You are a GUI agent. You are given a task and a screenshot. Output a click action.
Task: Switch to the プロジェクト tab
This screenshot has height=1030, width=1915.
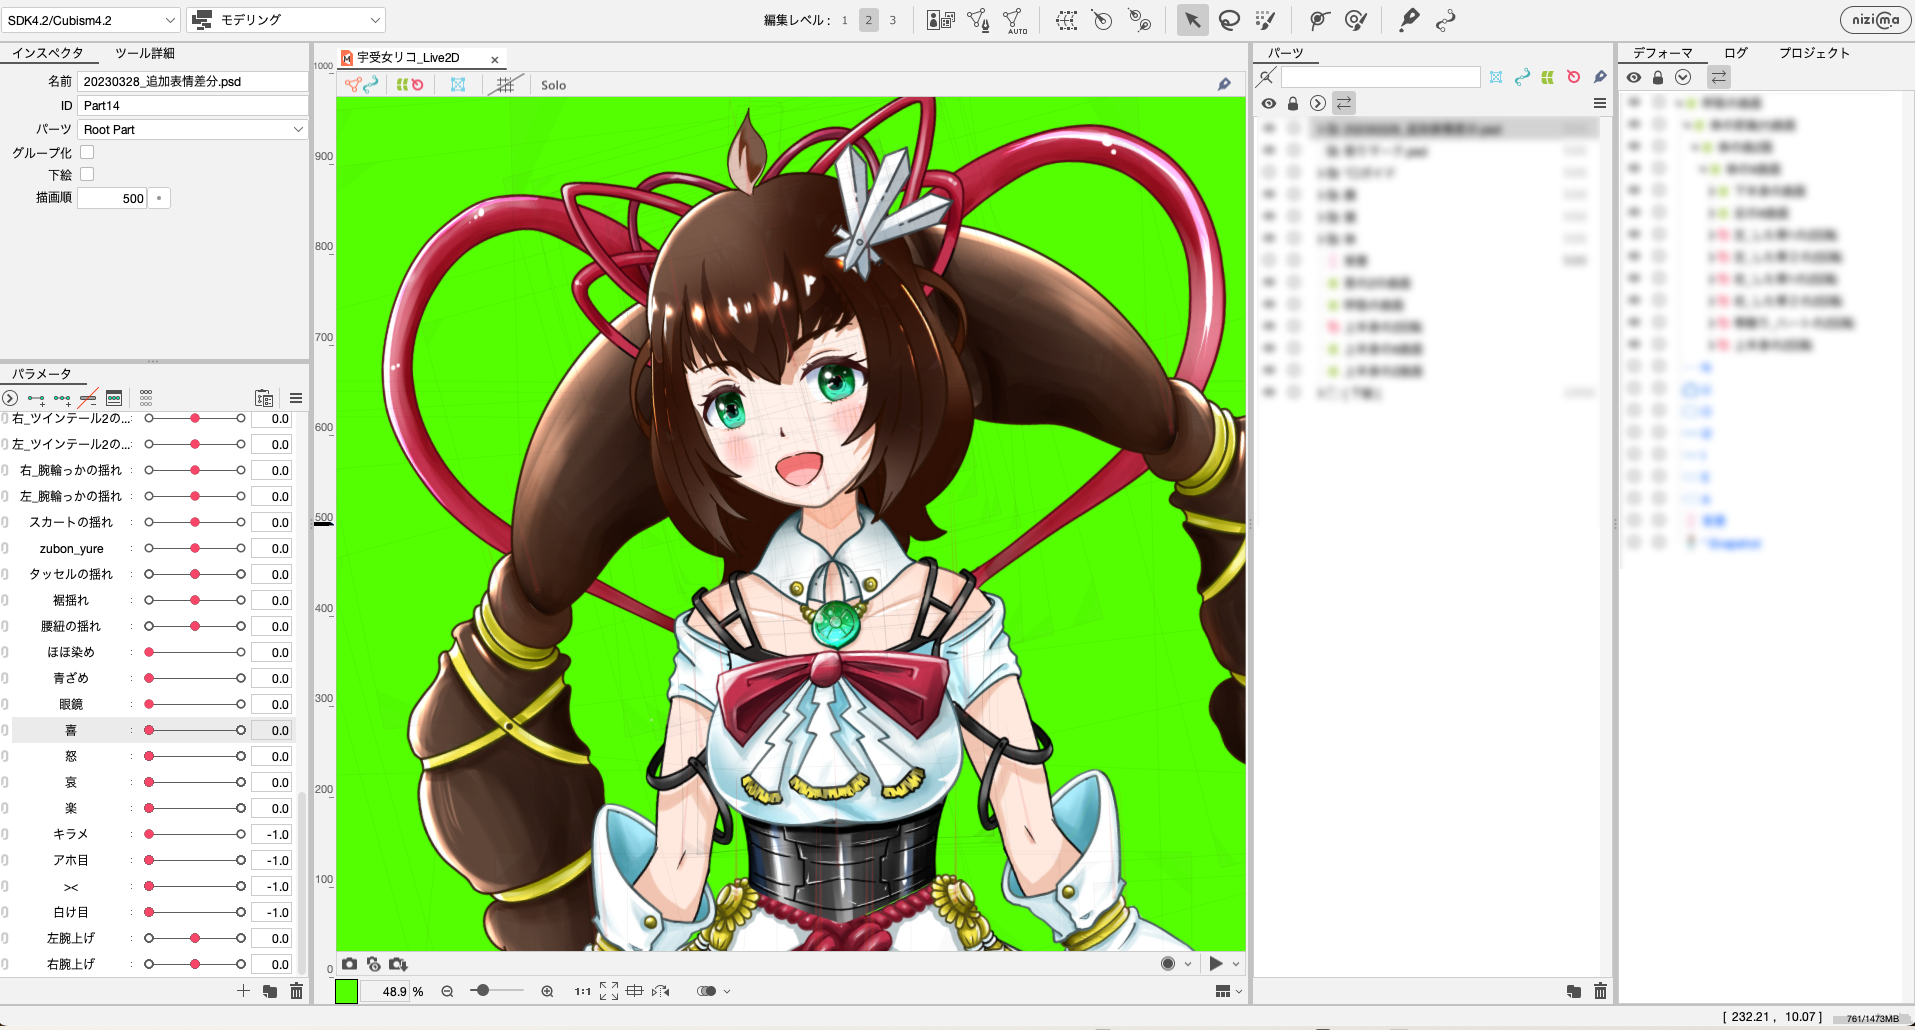click(x=1814, y=53)
